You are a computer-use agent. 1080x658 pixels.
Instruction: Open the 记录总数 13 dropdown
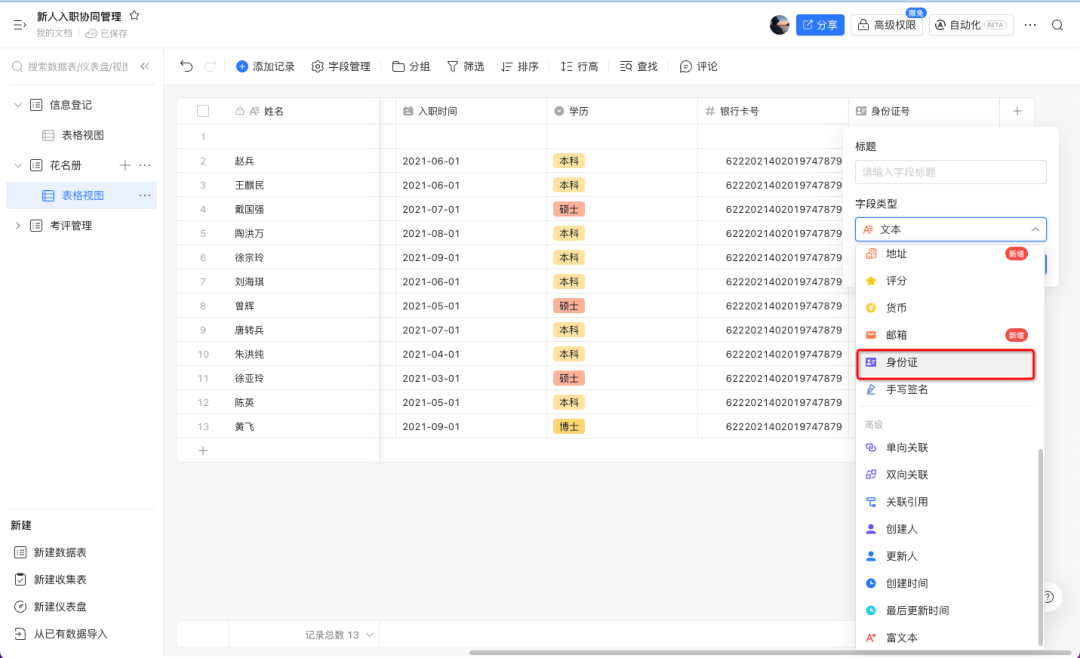[340, 635]
